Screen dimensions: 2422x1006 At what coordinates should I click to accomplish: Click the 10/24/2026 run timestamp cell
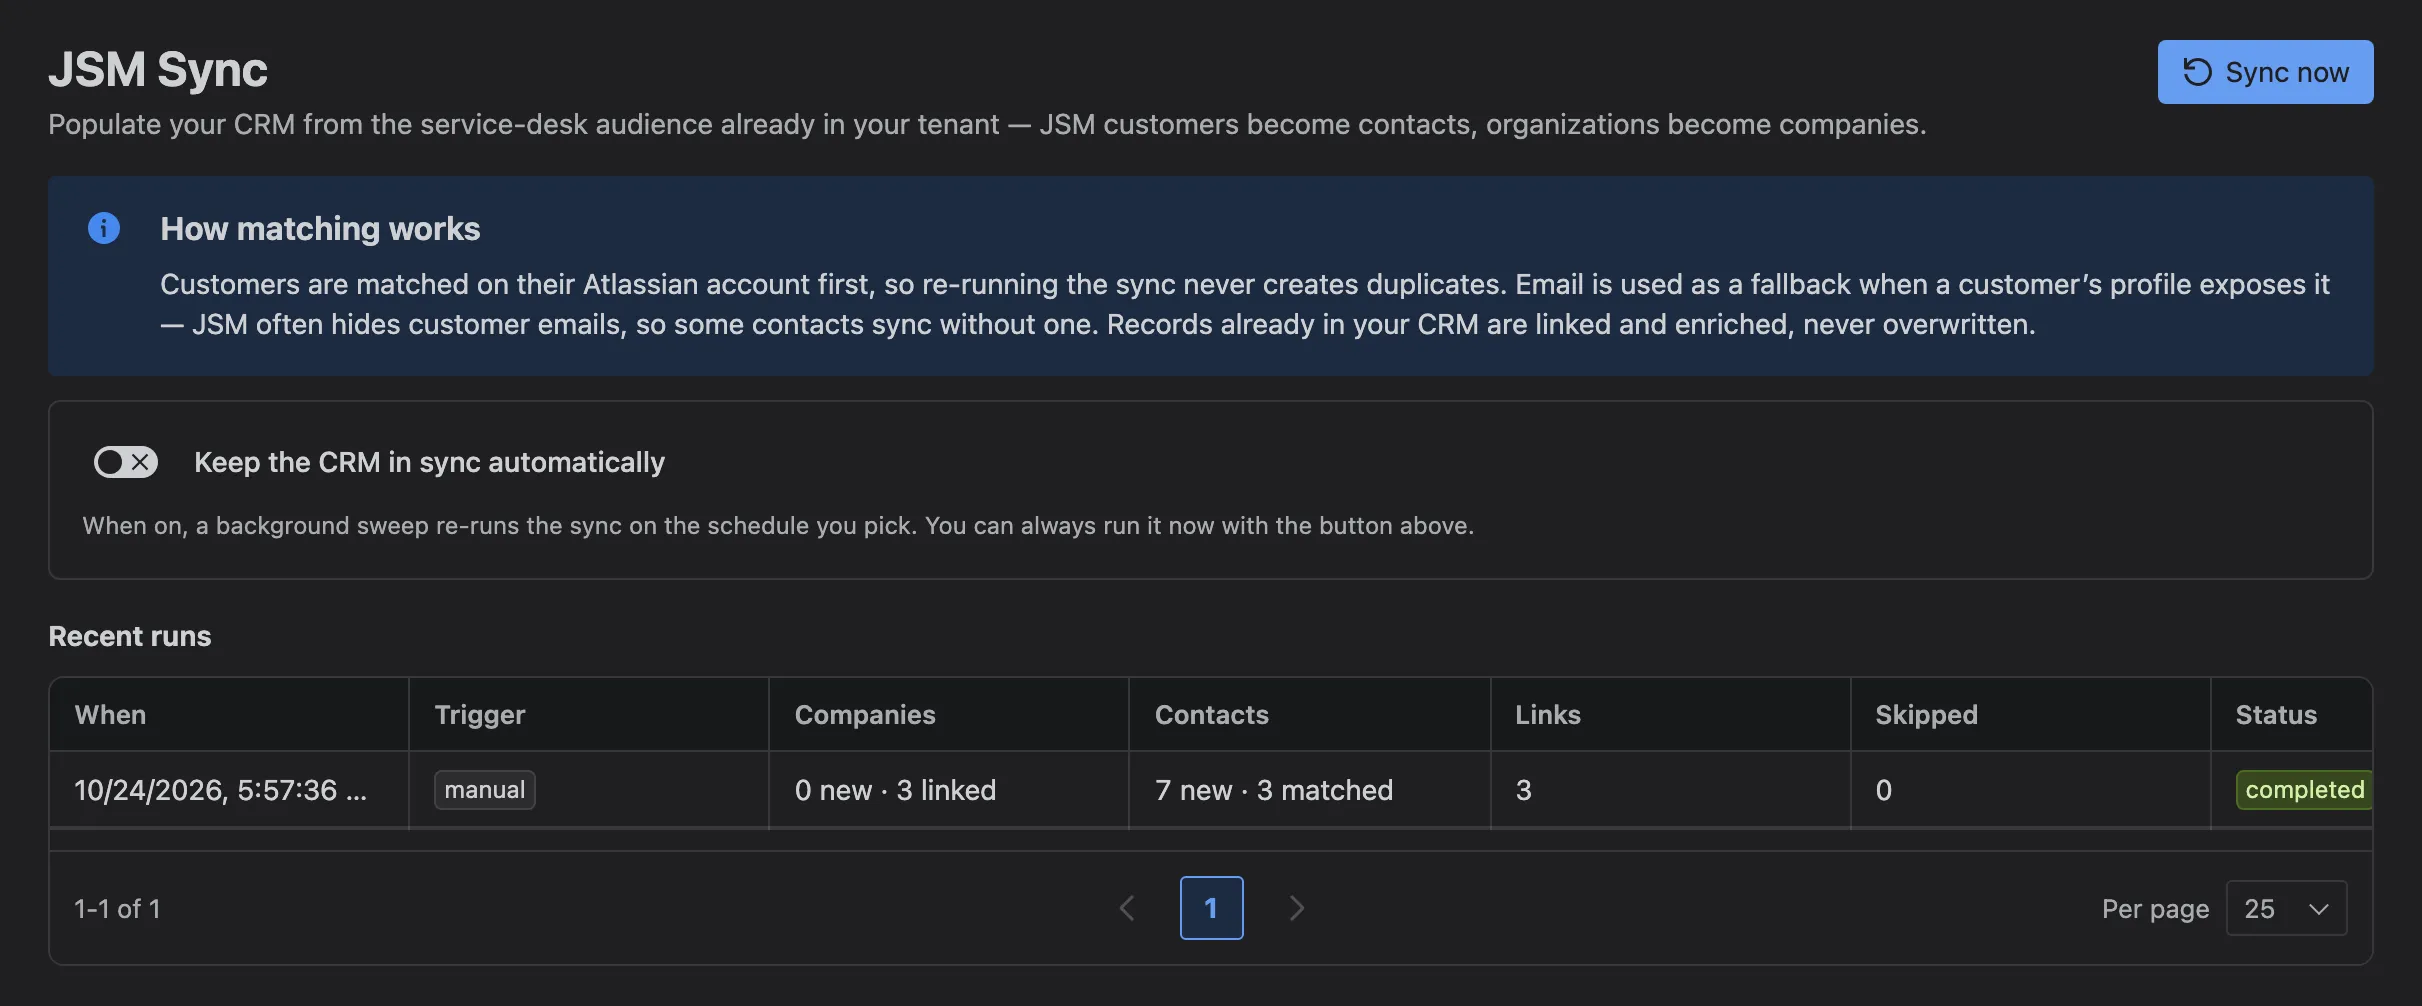[228, 790]
